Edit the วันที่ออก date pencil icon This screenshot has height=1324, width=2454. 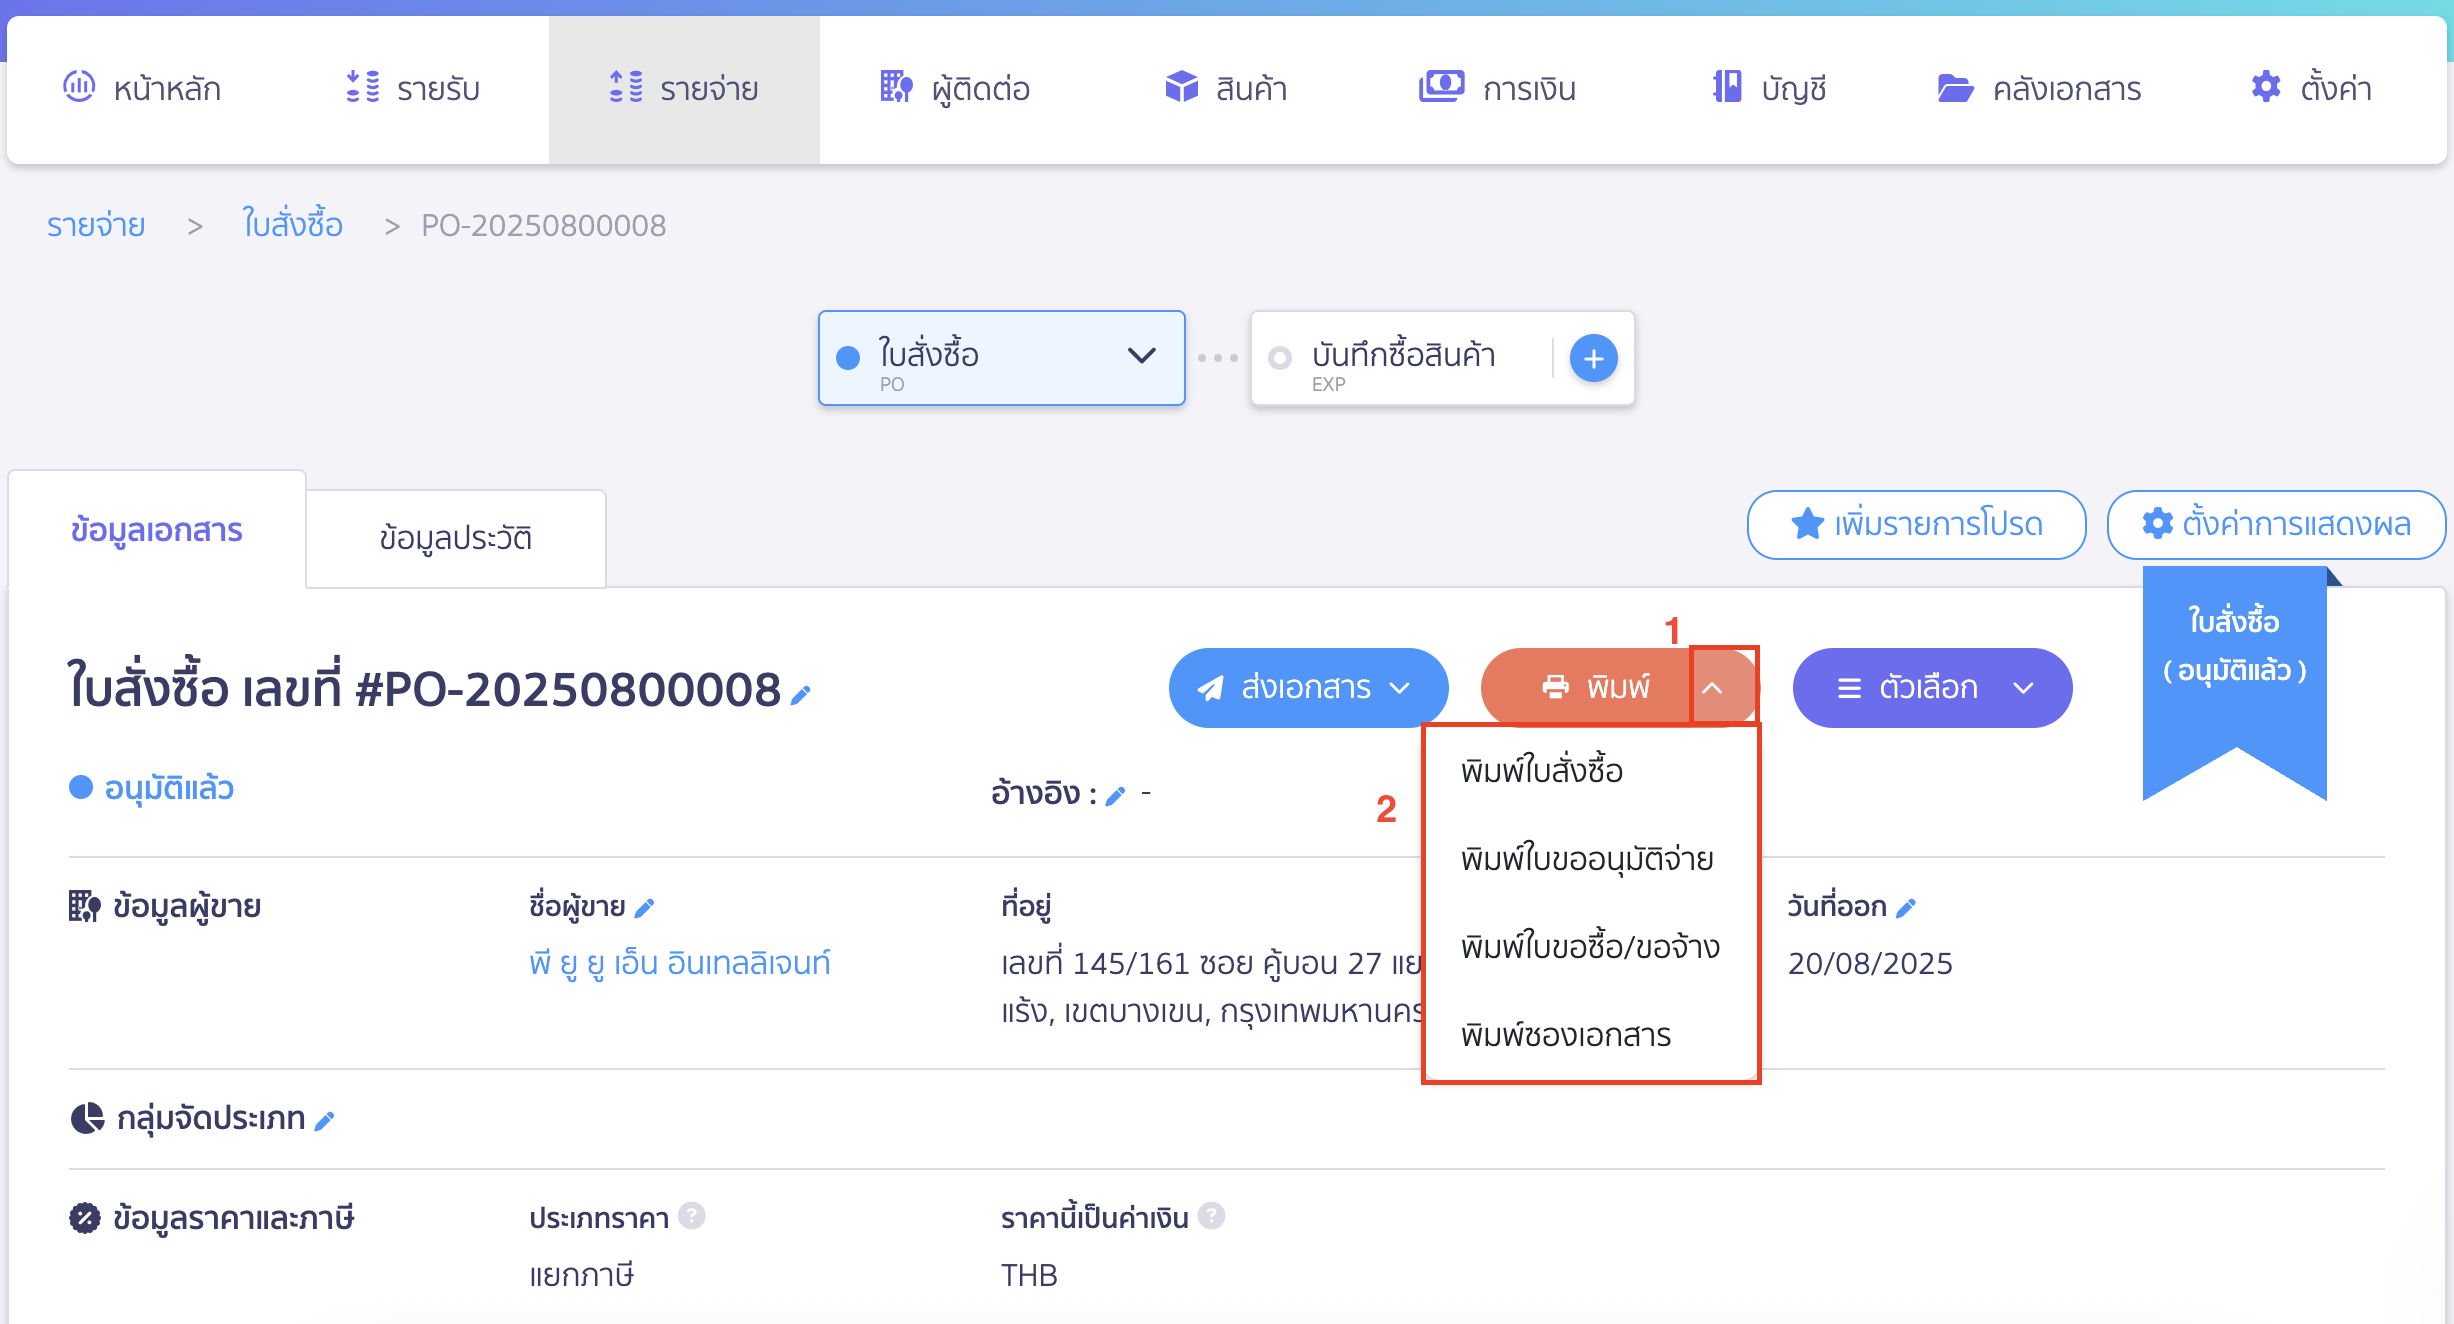point(1906,908)
